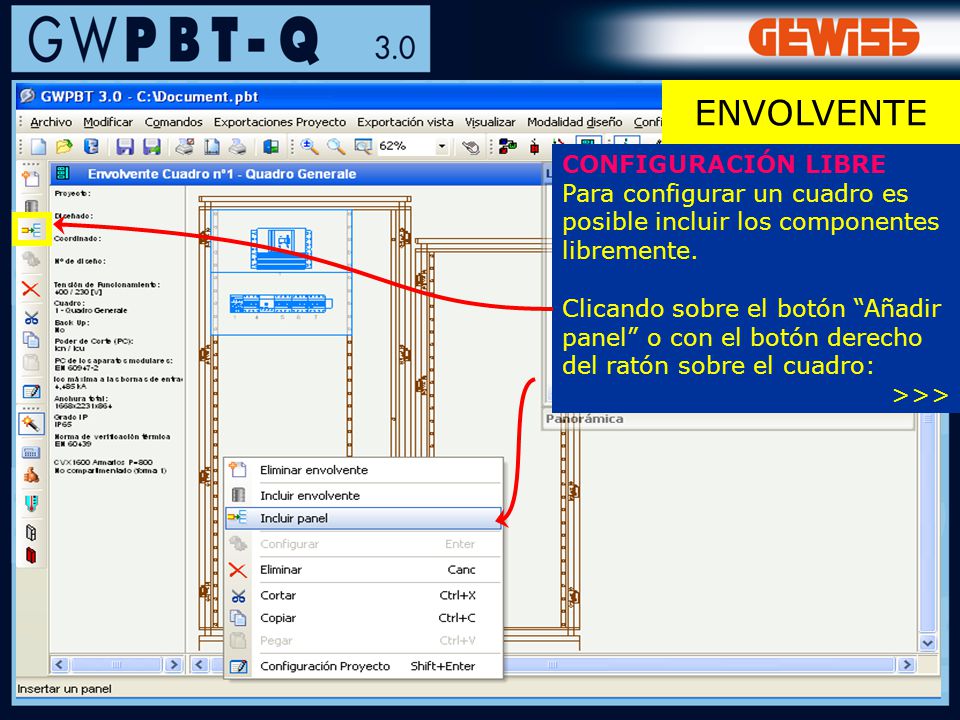Click the copy icon in the left toolbar
960x720 pixels.
[31, 339]
